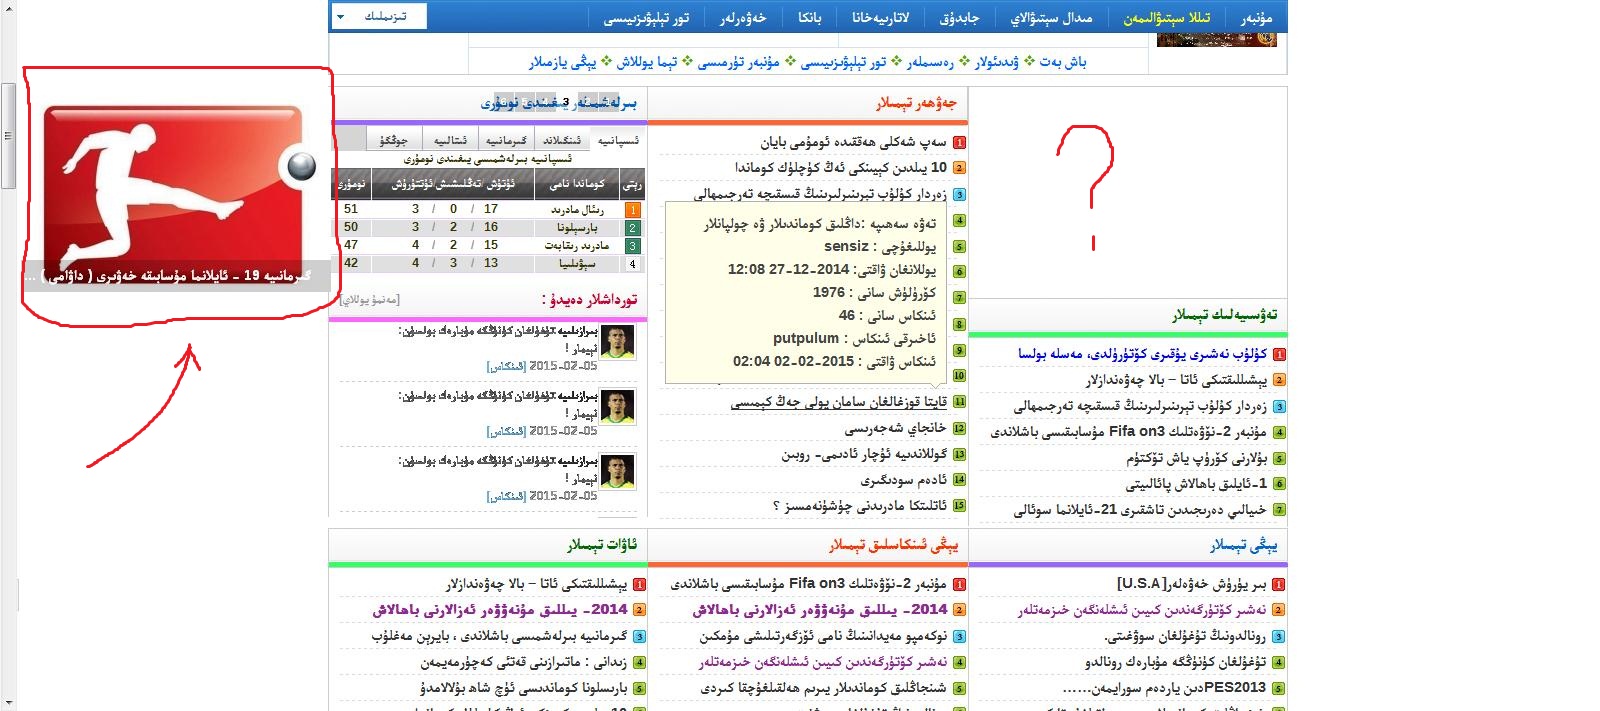This screenshot has width=1600, height=711.
Task: Click the number 3 badge under جەۋھەر تېمىلار
Action: coord(959,195)
